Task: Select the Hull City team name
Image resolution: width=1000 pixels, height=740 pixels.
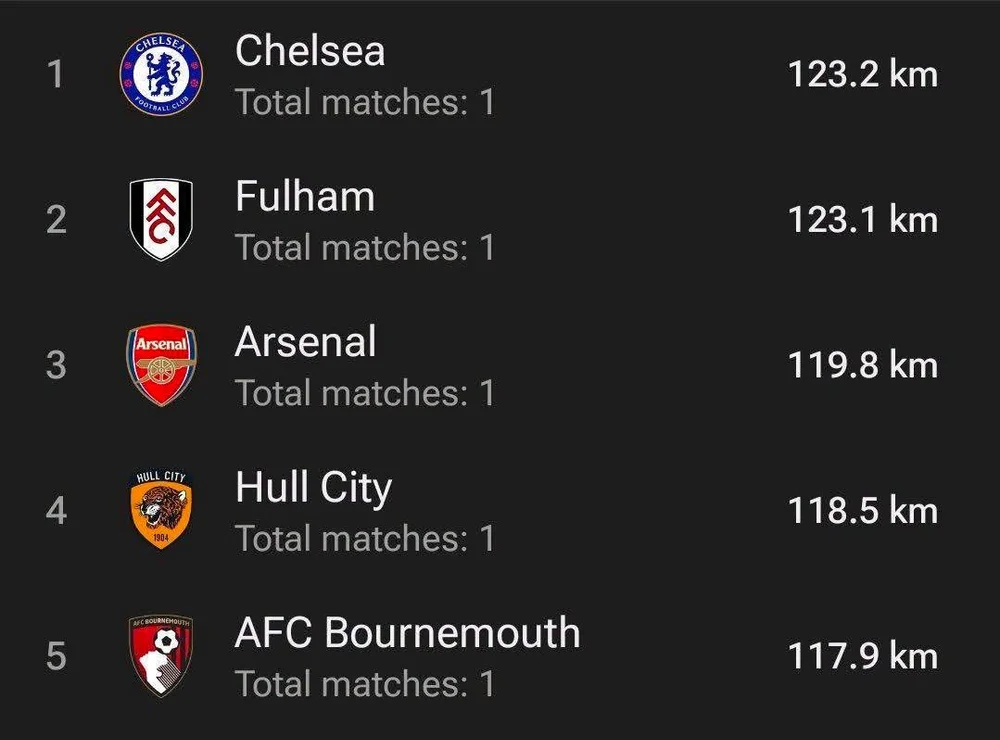Action: coord(313,488)
